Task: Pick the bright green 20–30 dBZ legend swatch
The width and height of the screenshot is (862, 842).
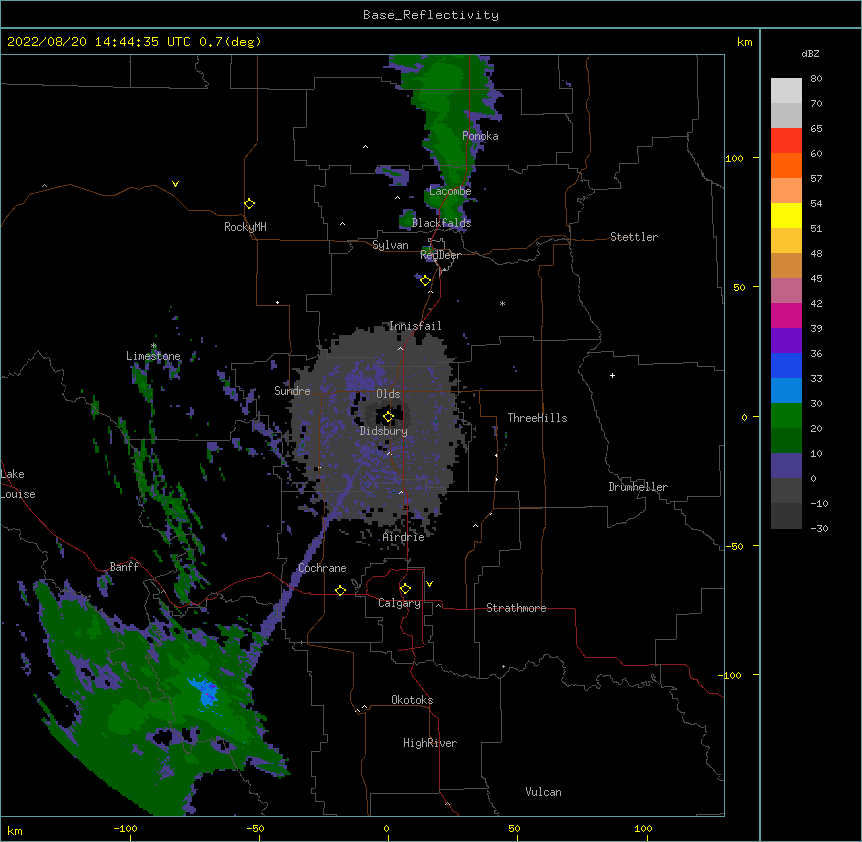Action: (786, 416)
